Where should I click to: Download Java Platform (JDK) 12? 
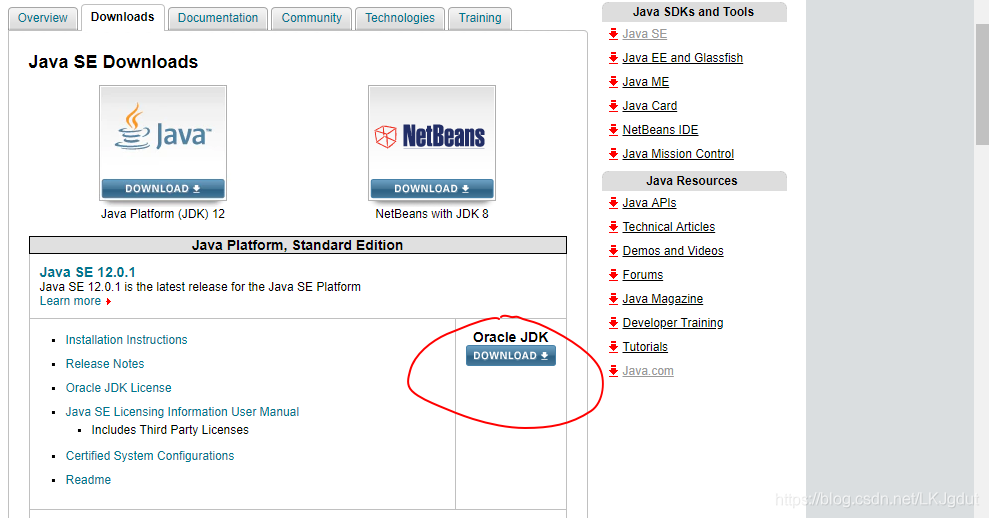(x=163, y=189)
